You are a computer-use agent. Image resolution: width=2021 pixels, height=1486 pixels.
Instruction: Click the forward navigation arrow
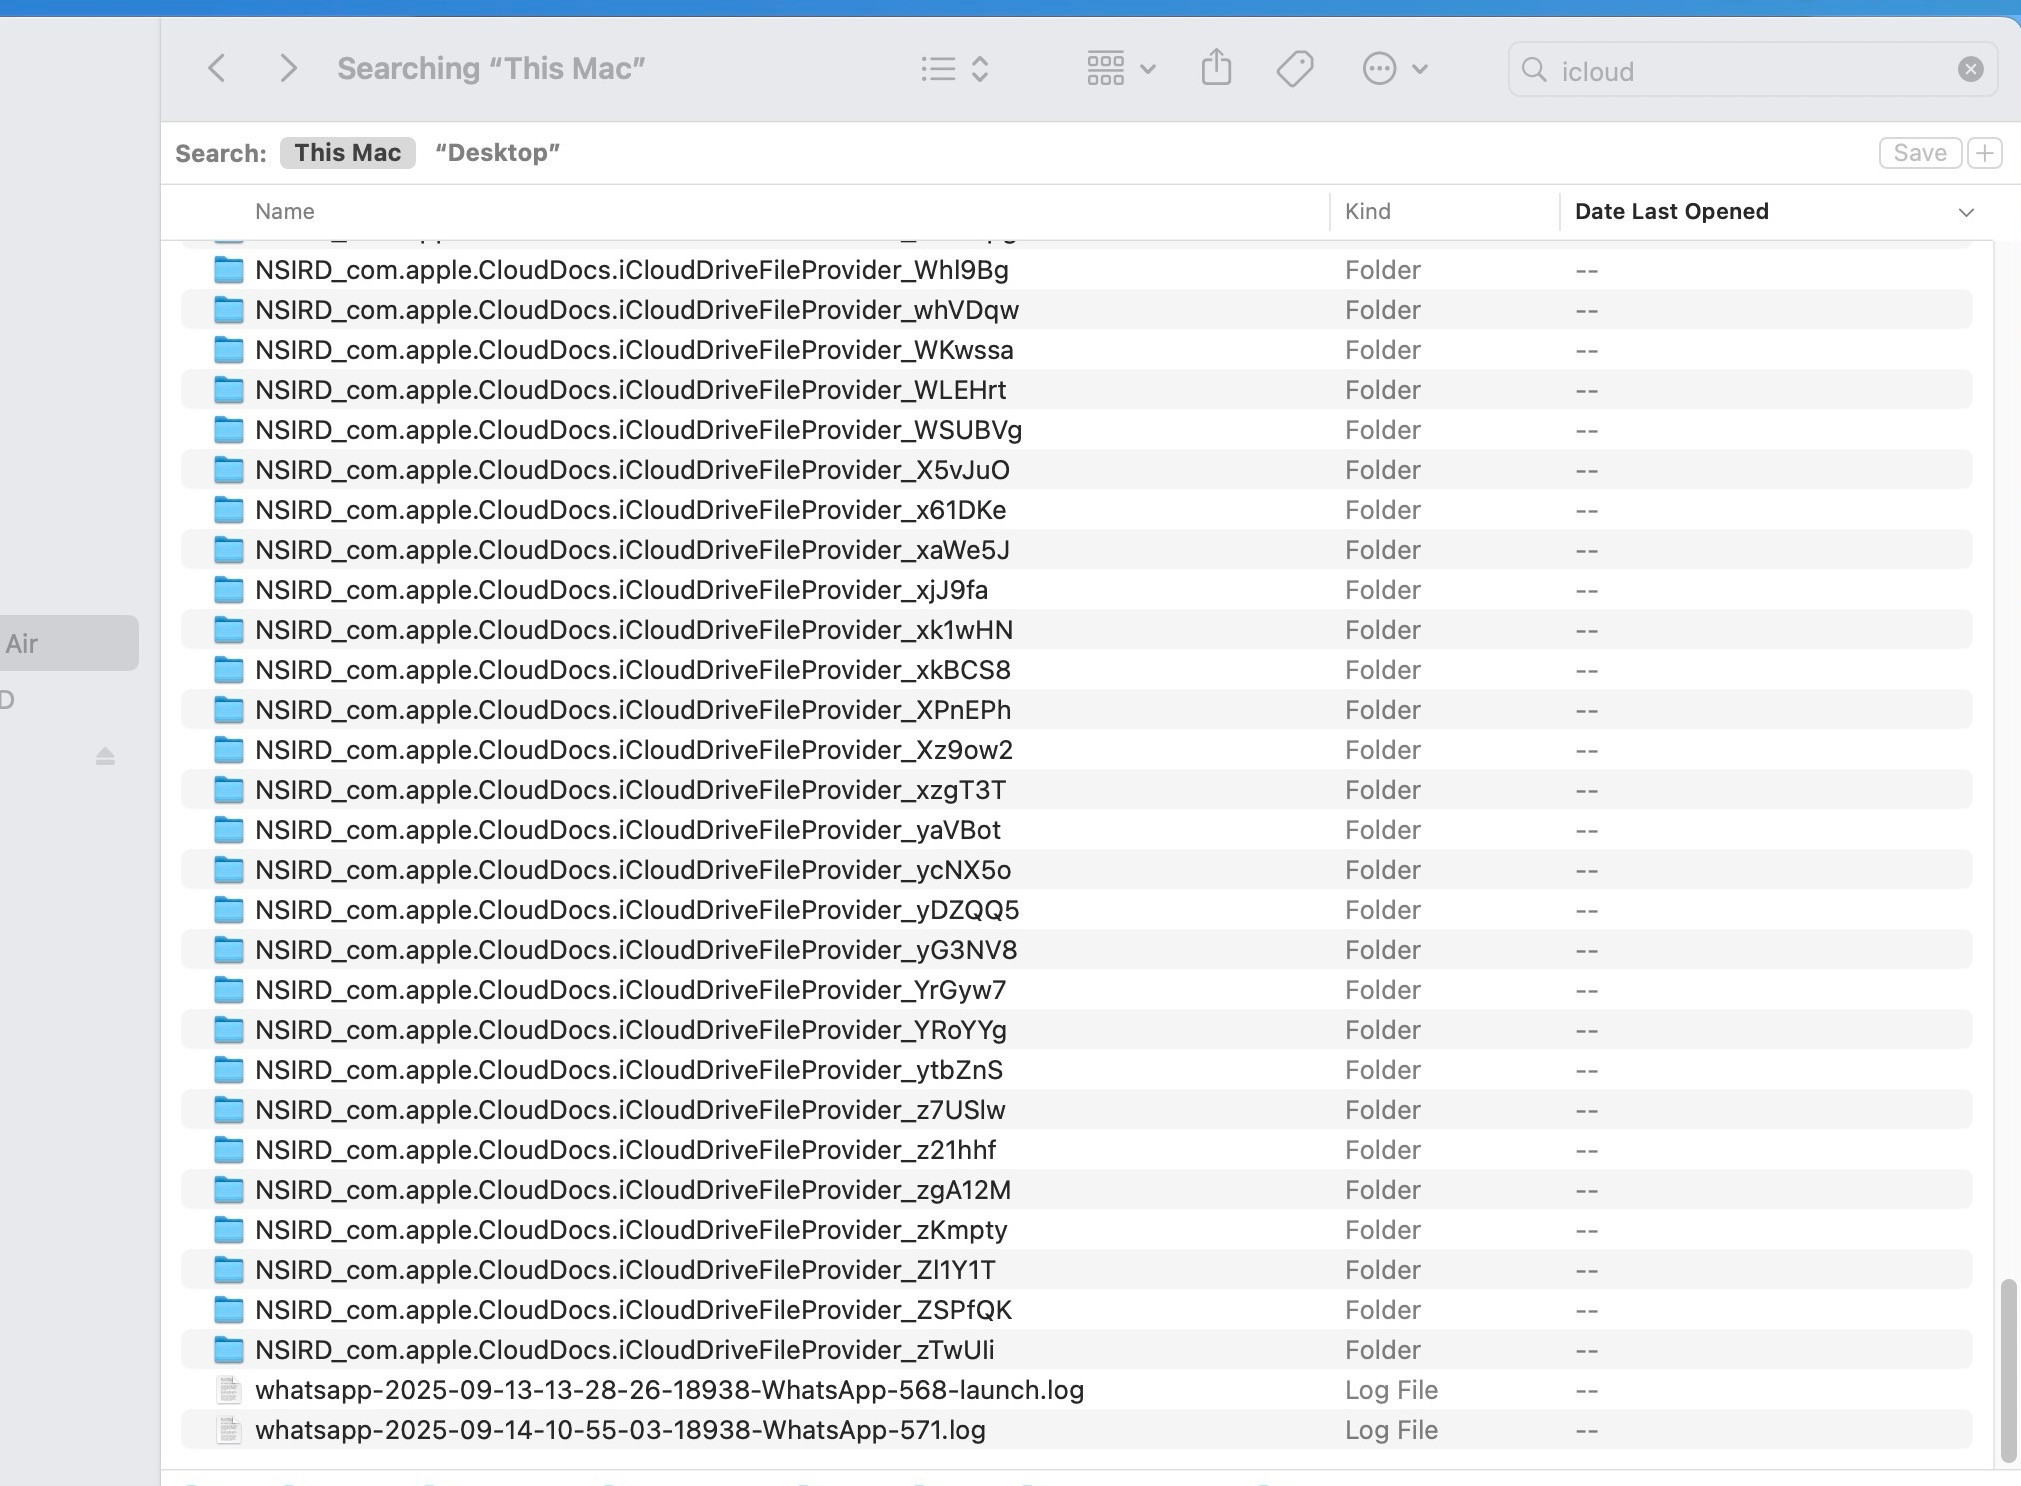coord(288,69)
